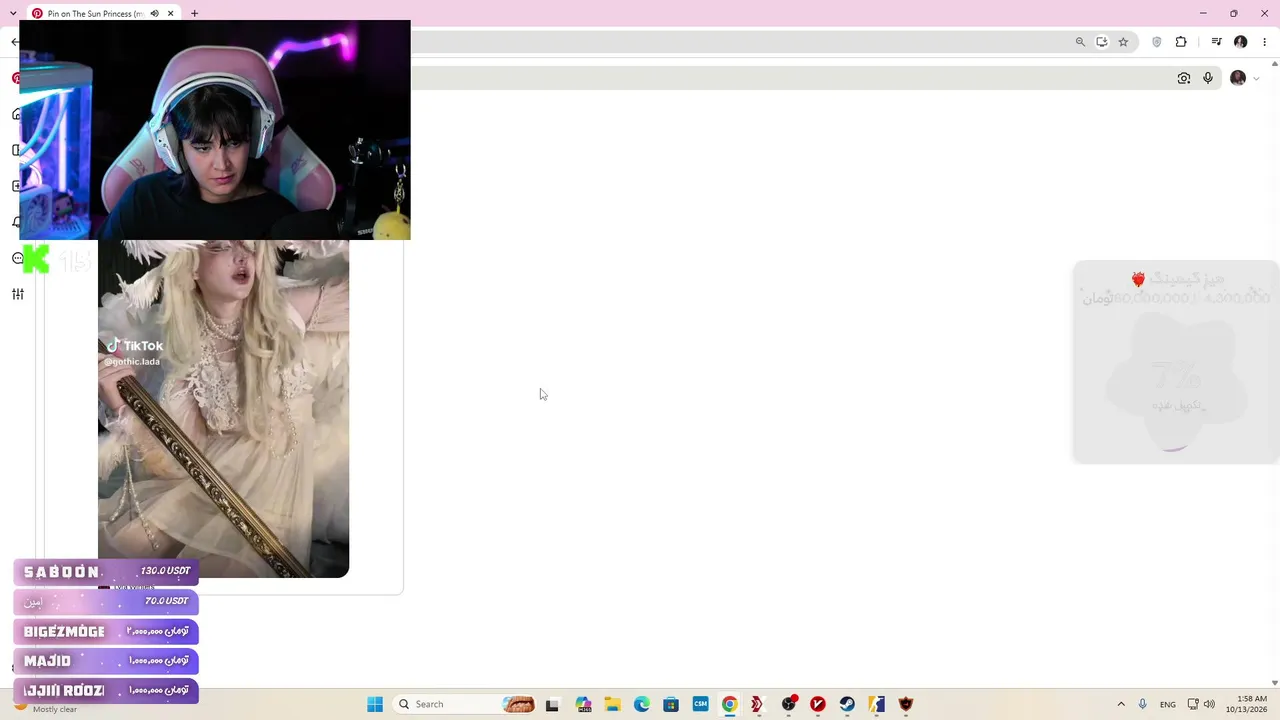Image resolution: width=1280 pixels, height=720 pixels.
Task: Open the Chrome three-dot menu
Action: (x=1264, y=42)
